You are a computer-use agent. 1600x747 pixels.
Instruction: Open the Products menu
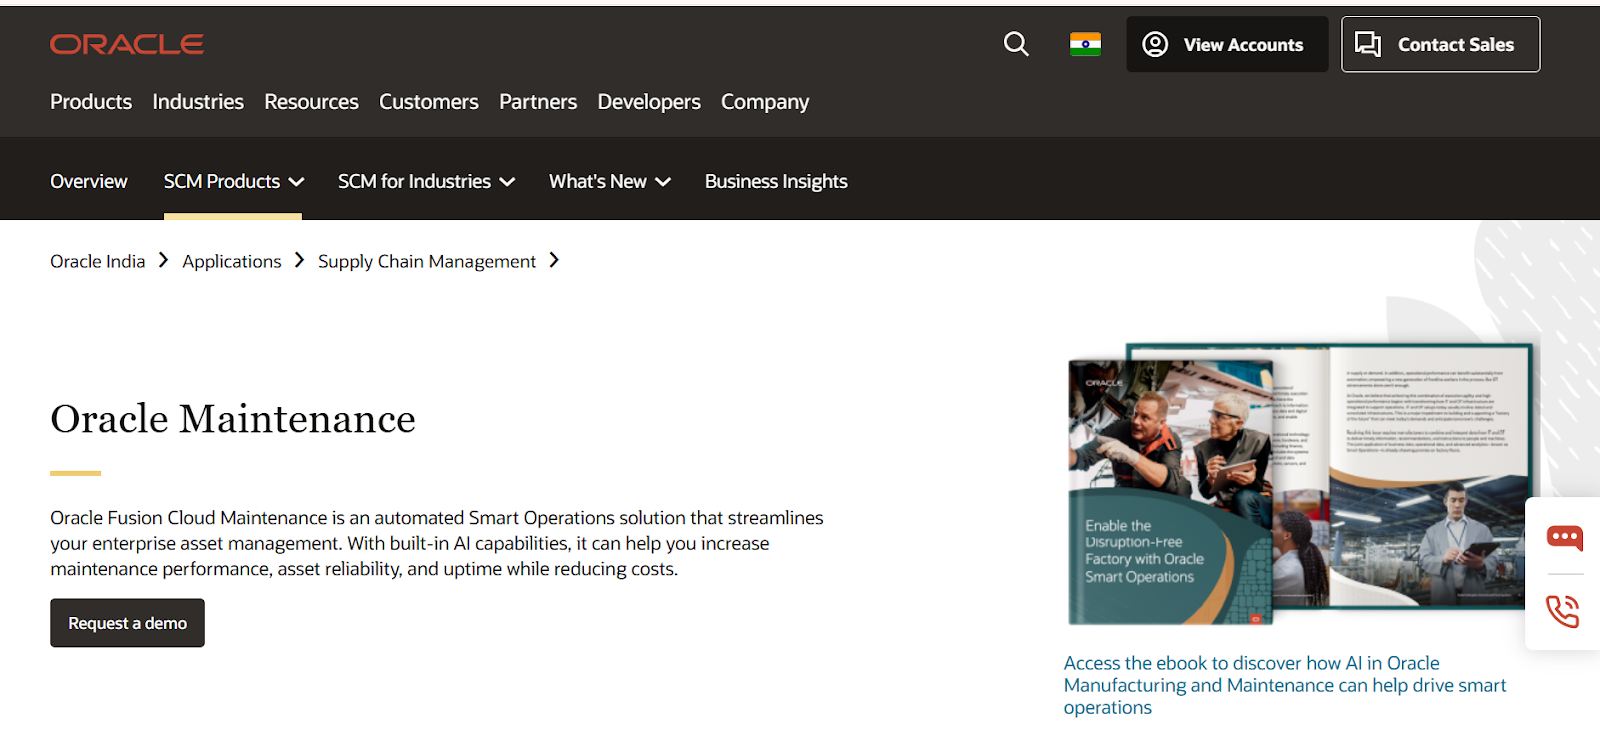tap(91, 102)
